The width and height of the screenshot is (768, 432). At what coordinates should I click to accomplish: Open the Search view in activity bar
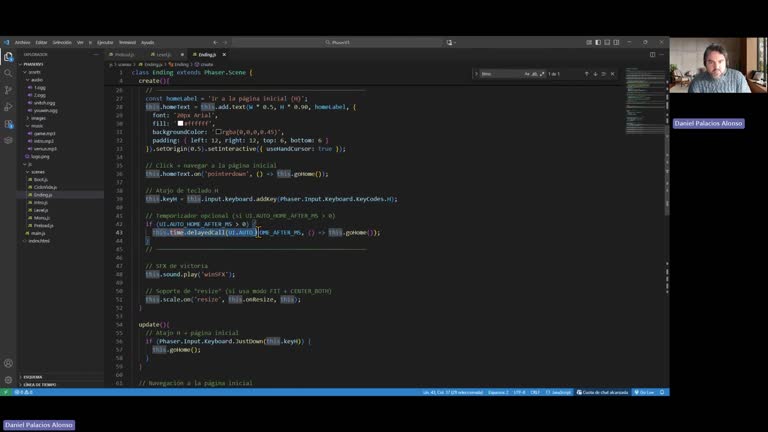(8, 73)
